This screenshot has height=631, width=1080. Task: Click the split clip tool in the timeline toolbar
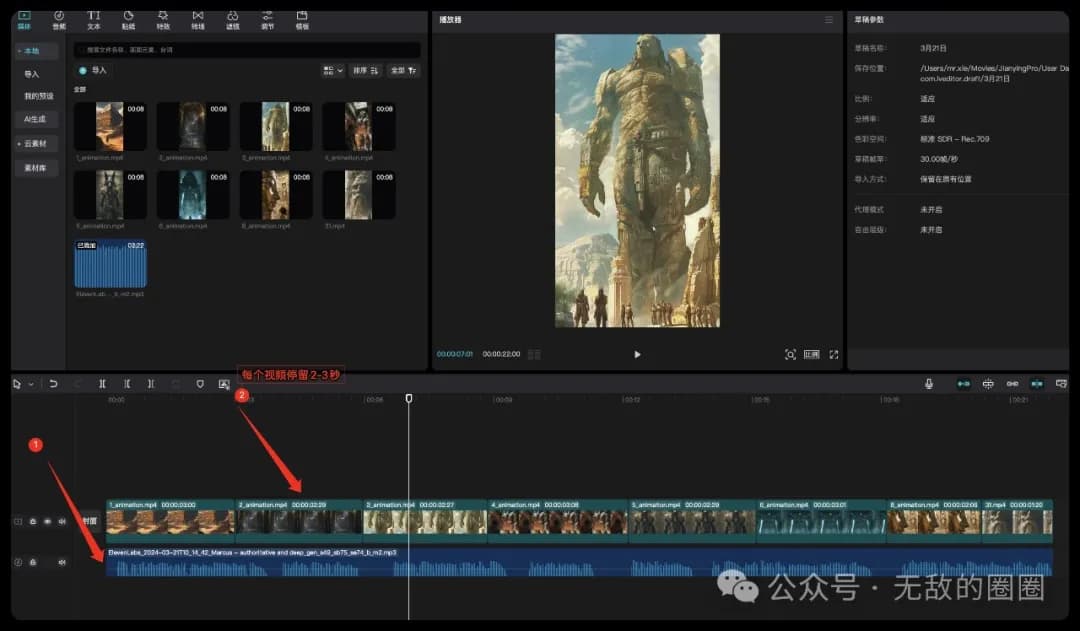point(103,384)
